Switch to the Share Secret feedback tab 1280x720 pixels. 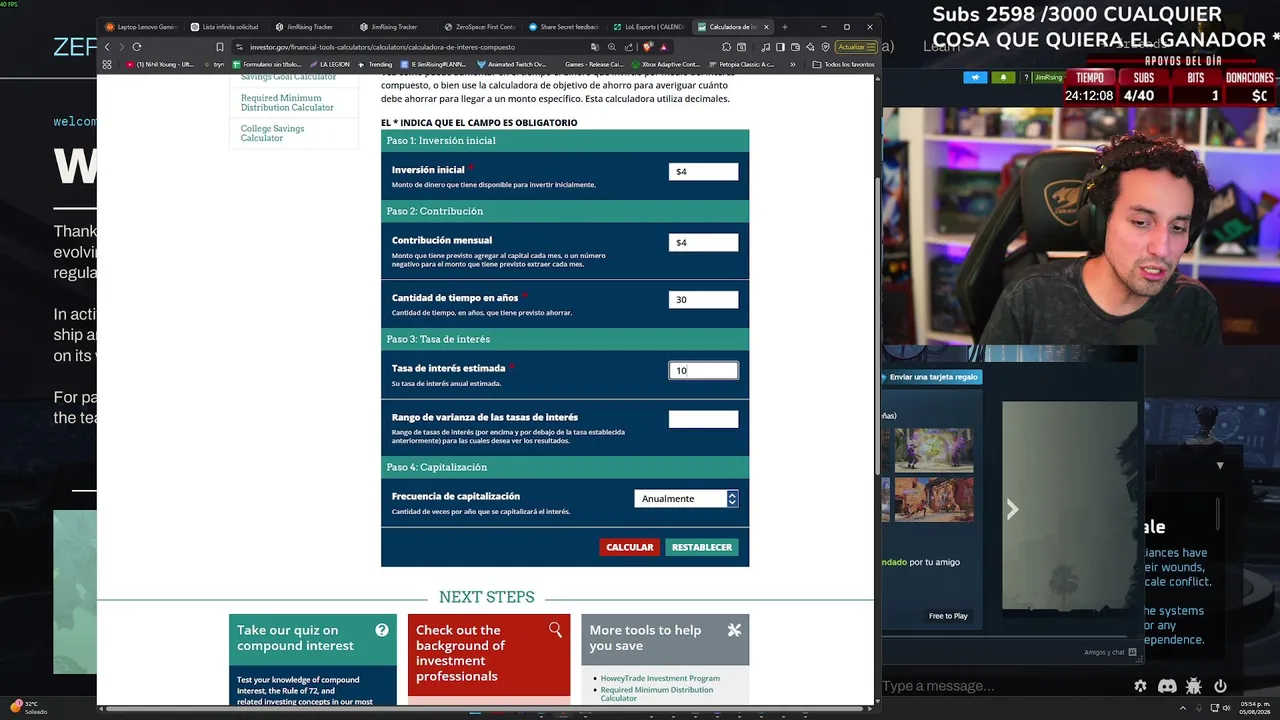(x=563, y=27)
